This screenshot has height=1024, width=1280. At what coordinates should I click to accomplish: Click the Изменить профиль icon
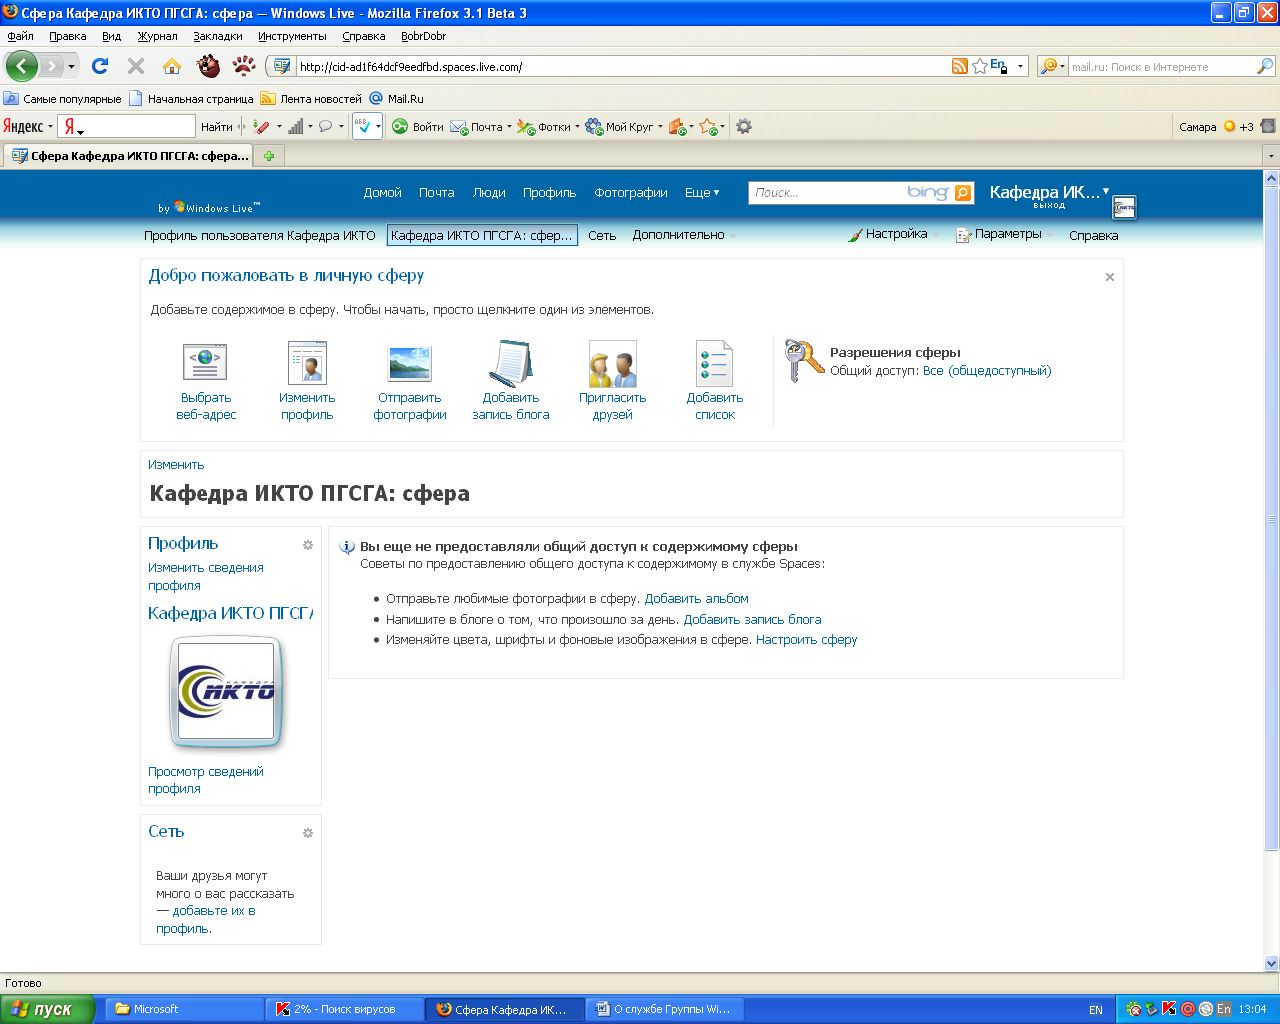click(x=307, y=363)
